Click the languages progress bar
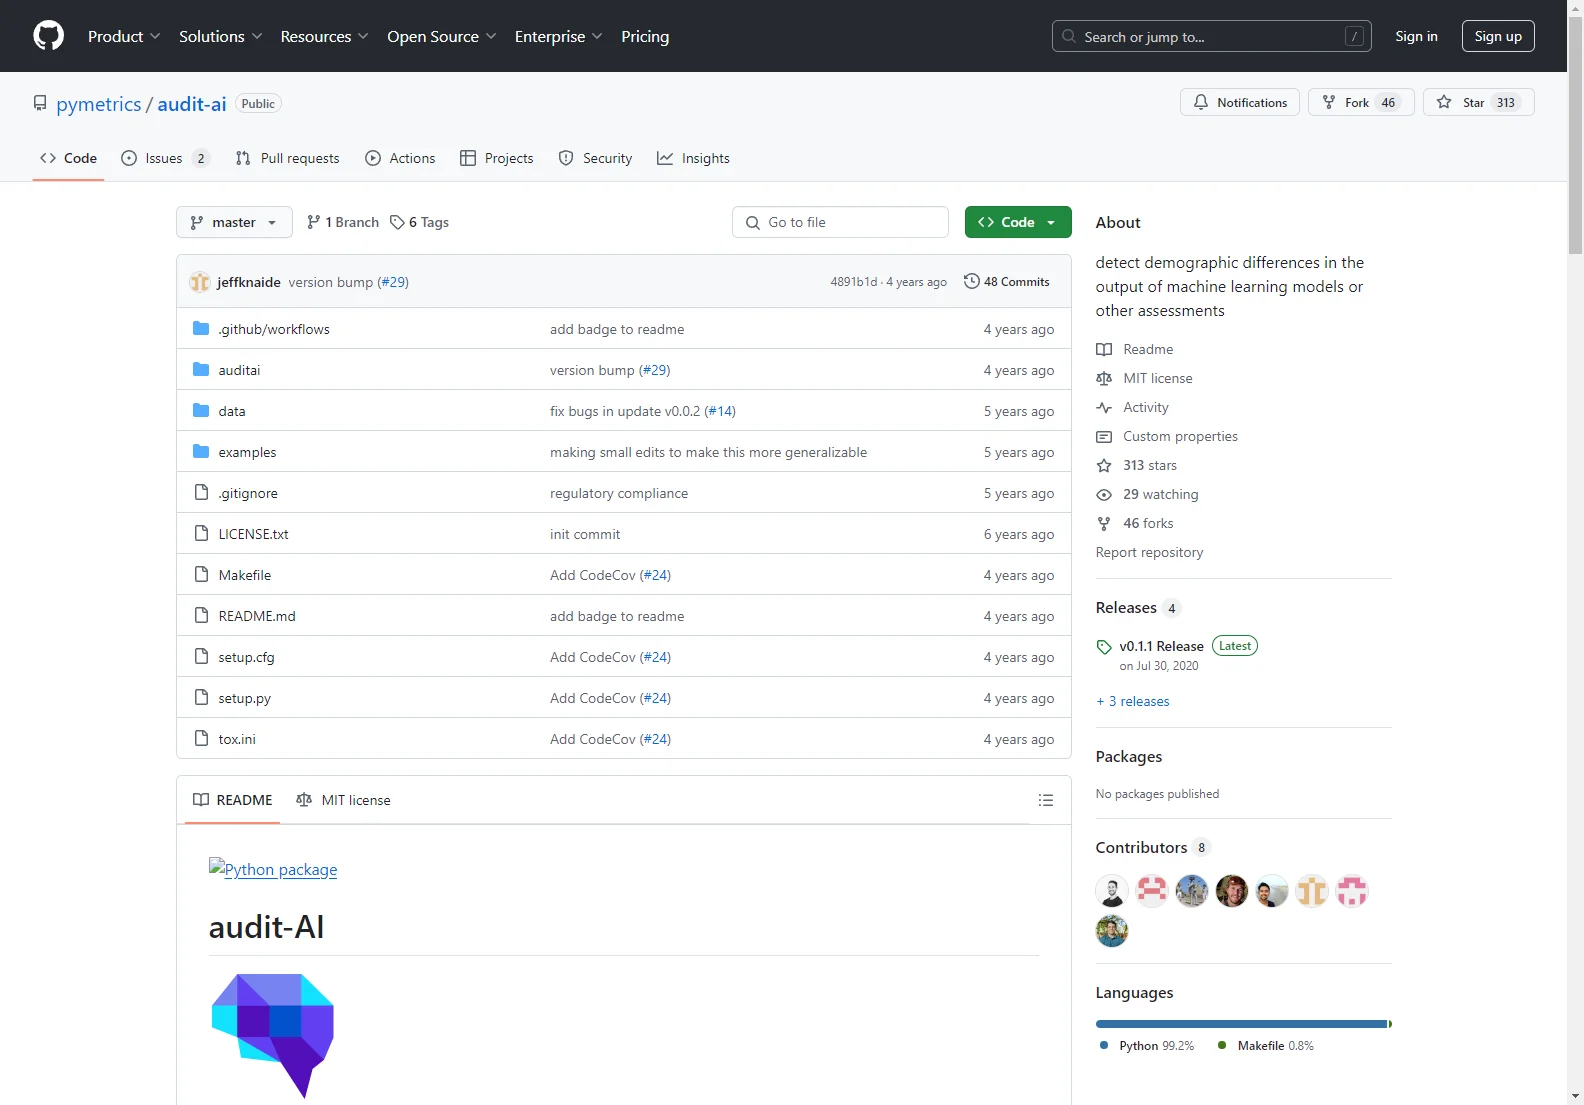Viewport: 1584px width, 1105px height. [1244, 1024]
